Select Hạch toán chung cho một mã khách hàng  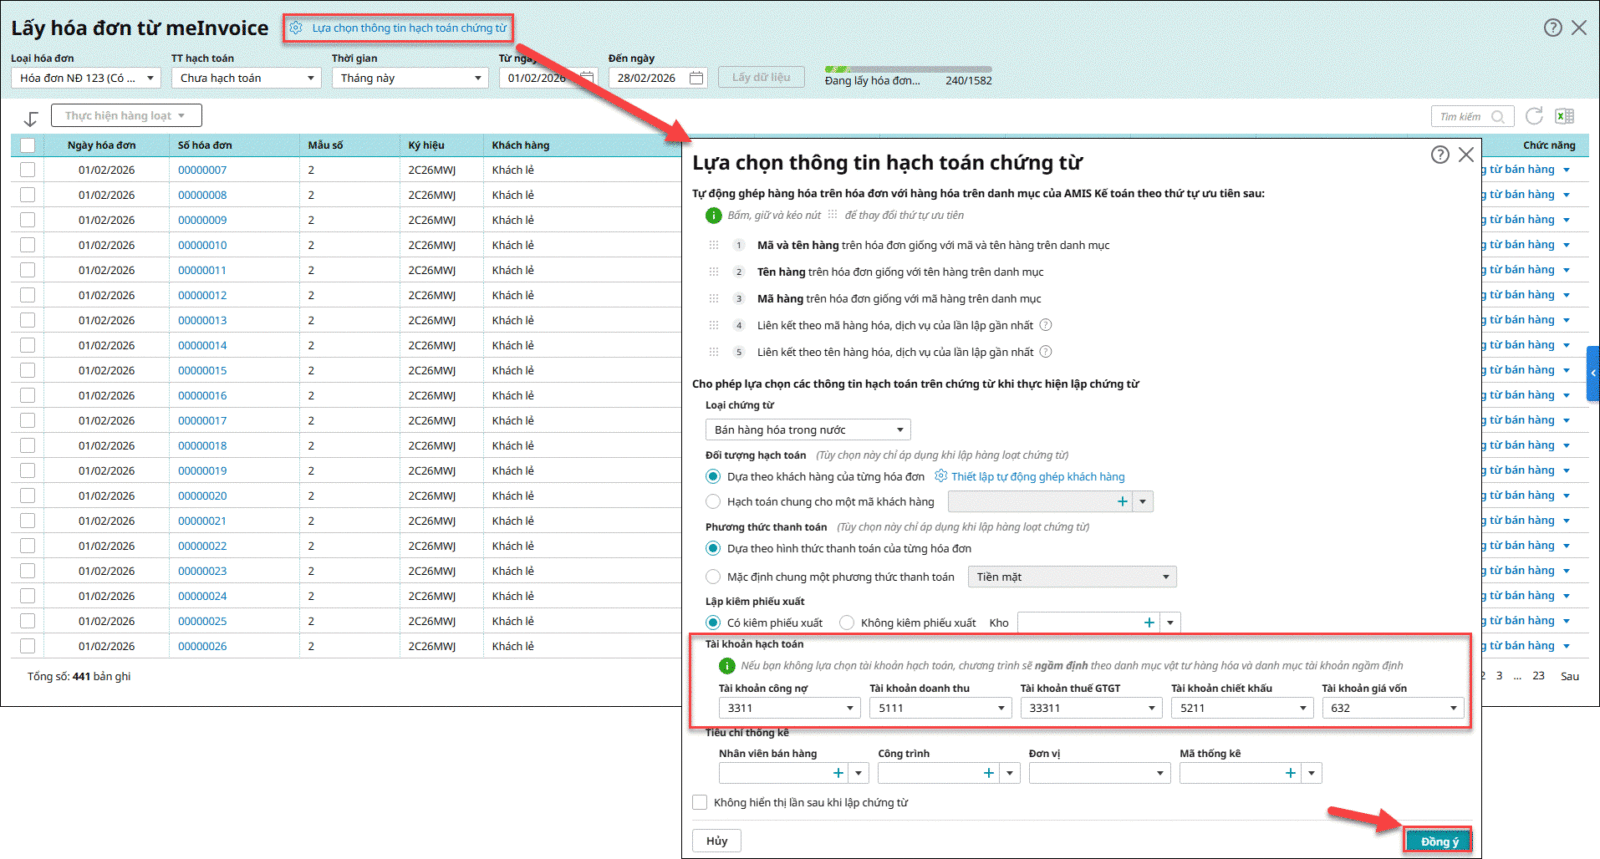coord(713,502)
